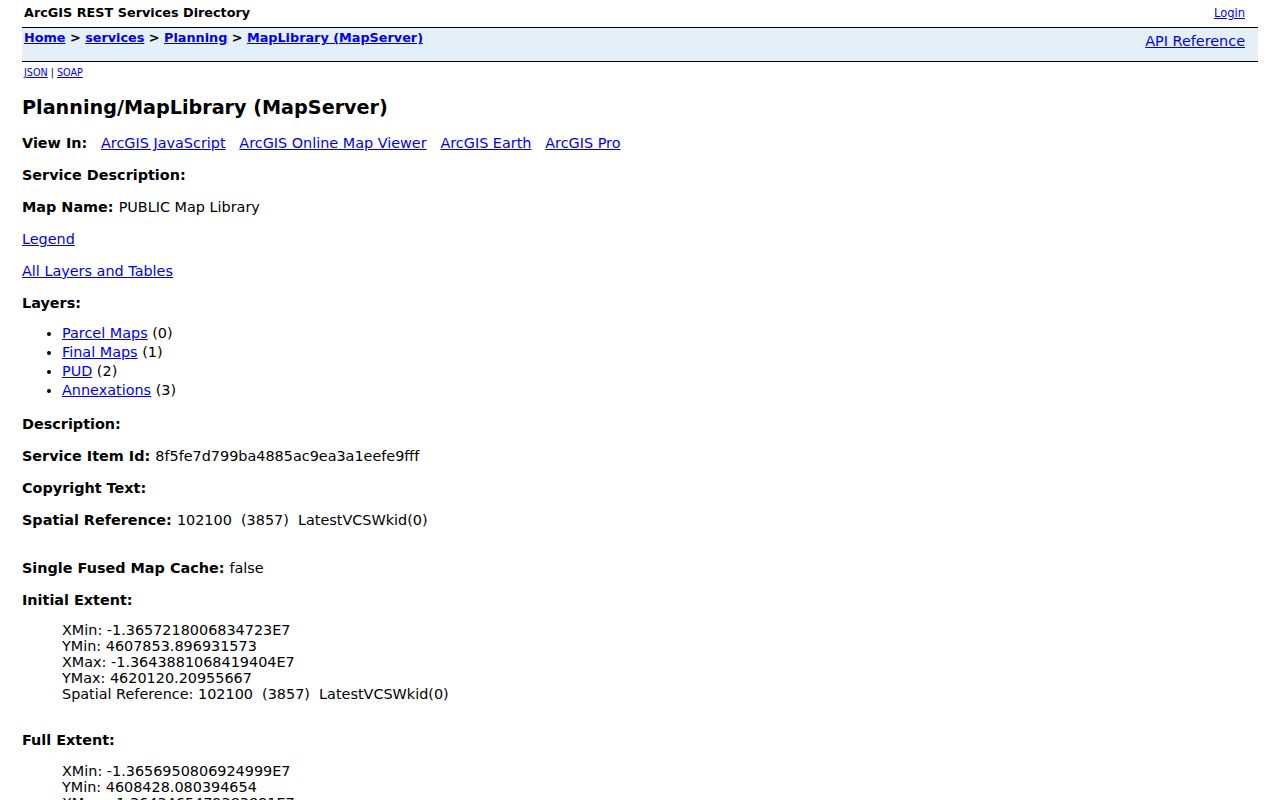Click Initial Extent XMax value -1.3643881068419404E7
Screen dimensions: 1280x800
202,662
